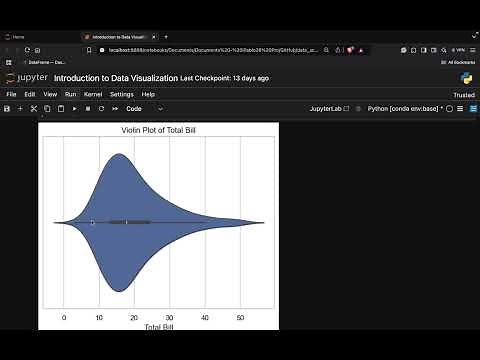480x360 pixels.
Task: Click the Jupyter logo
Action: click(27, 78)
